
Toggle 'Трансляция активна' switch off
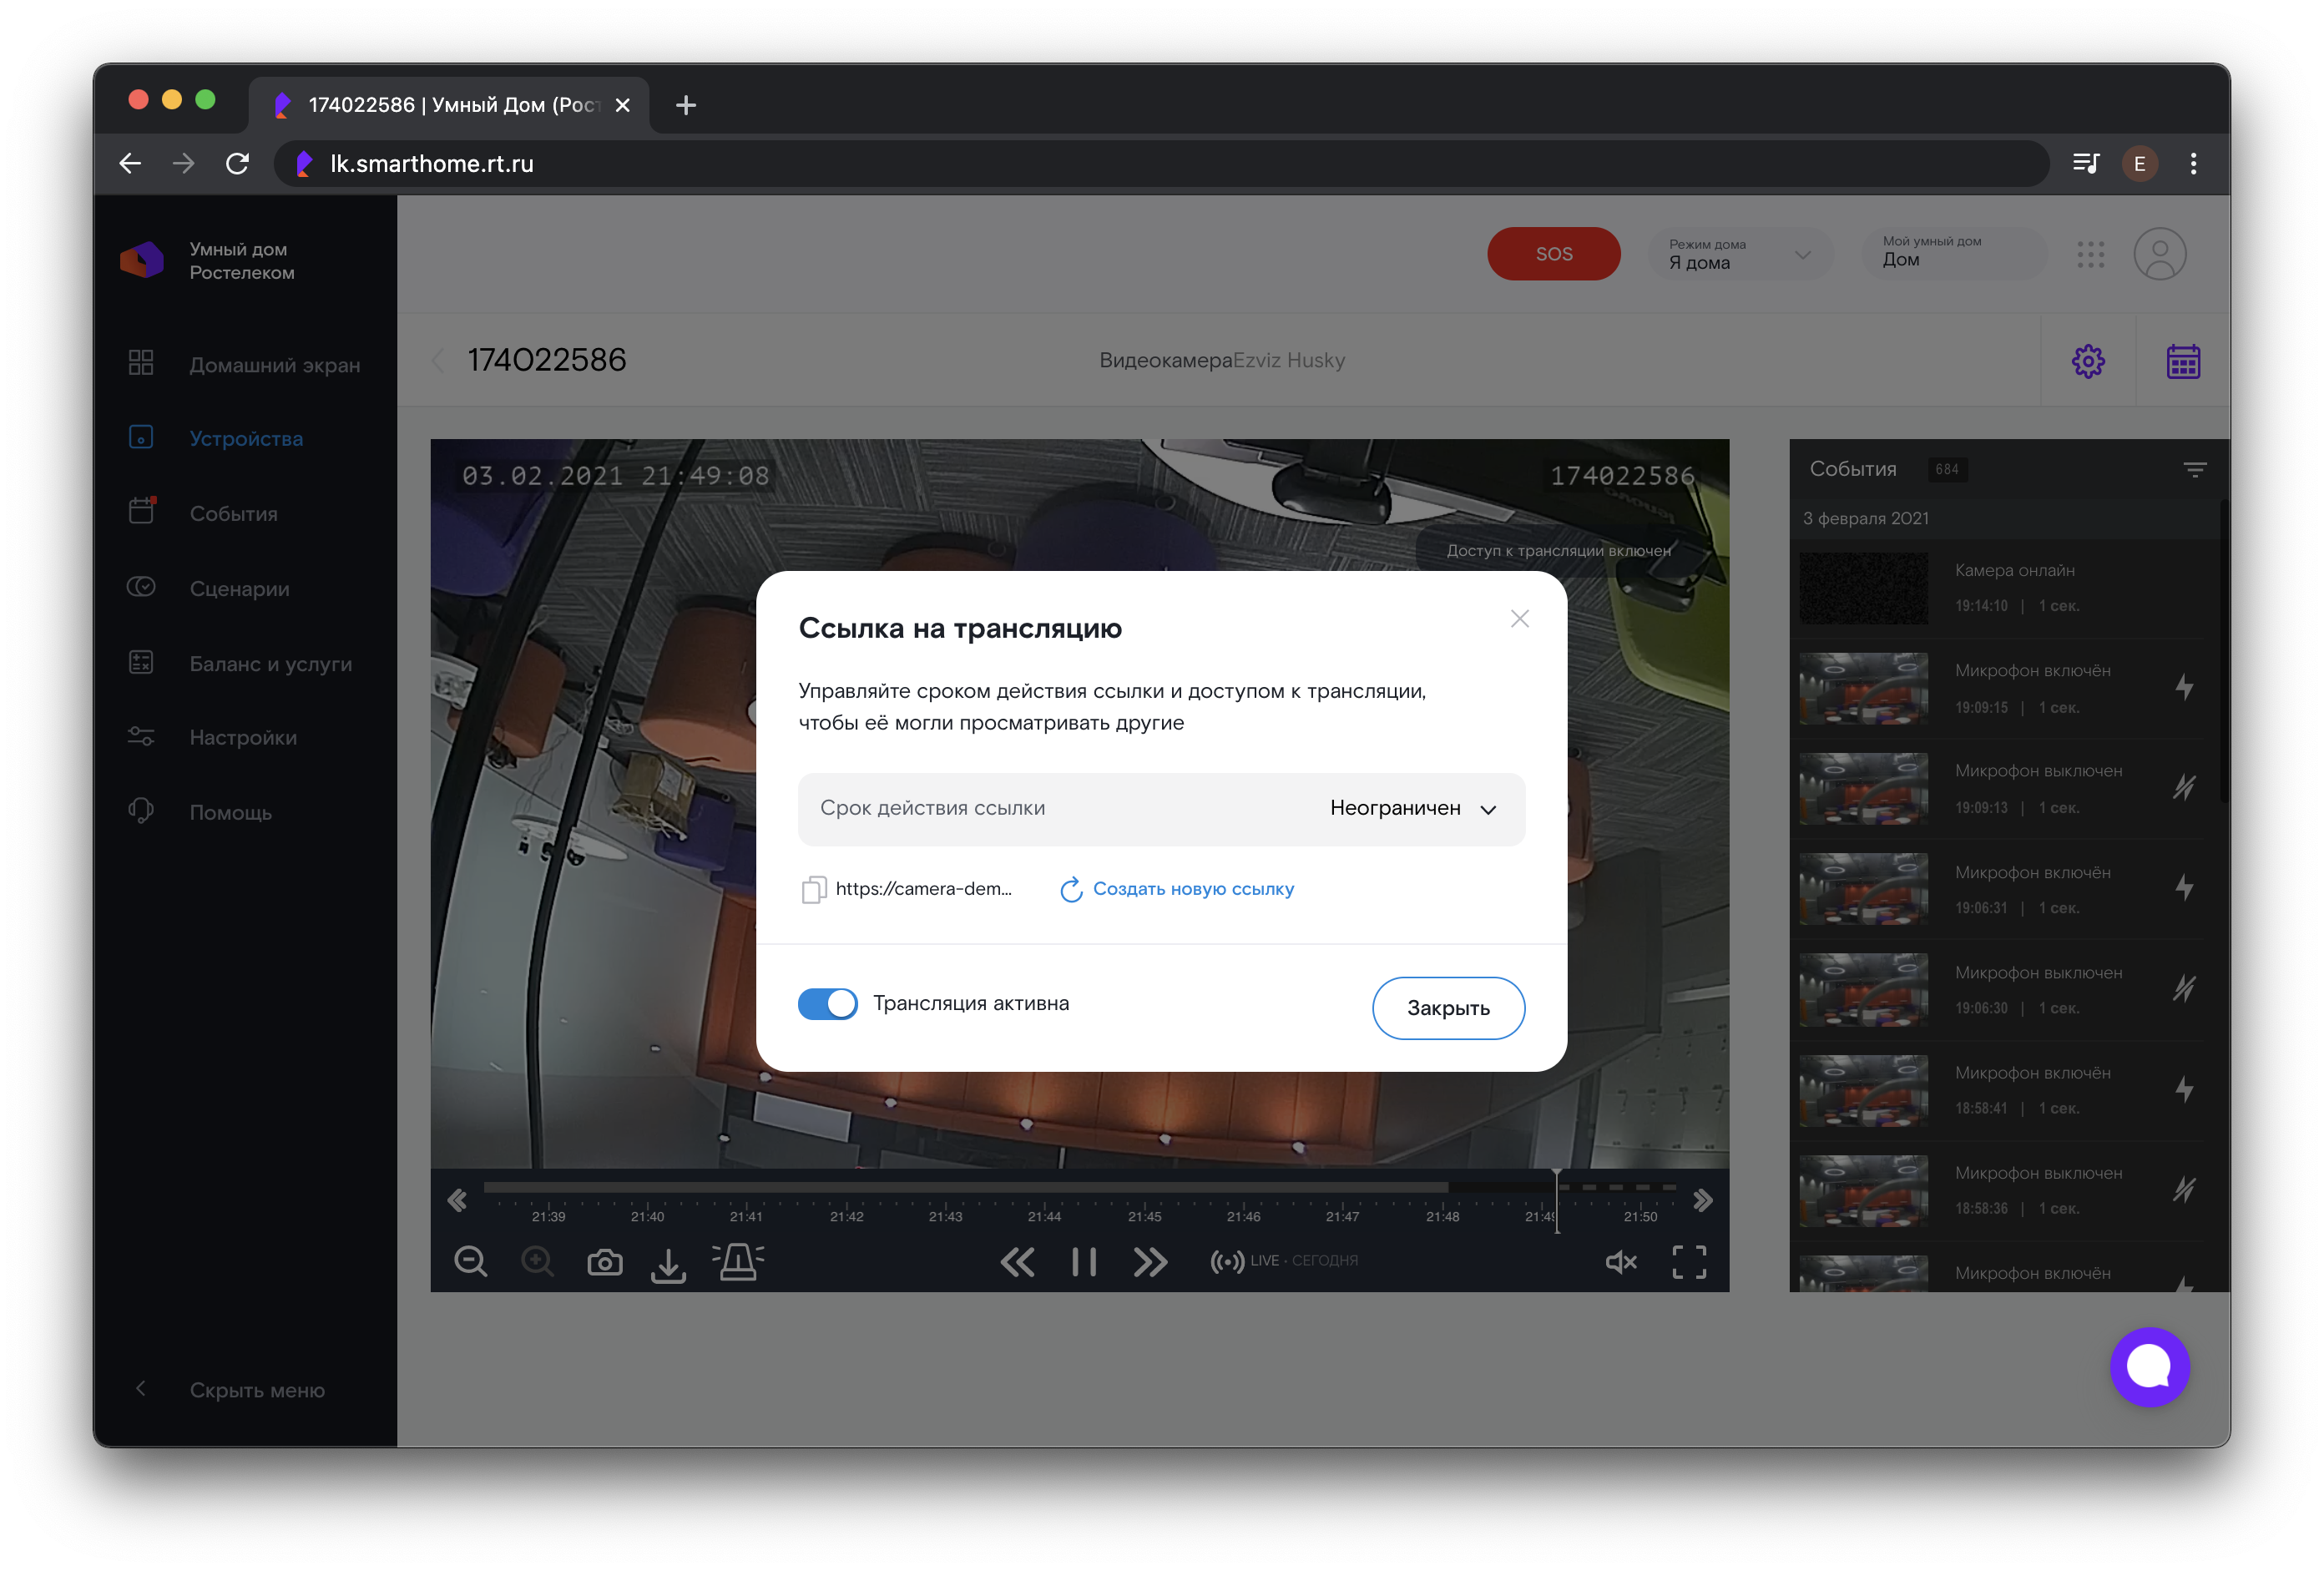pyautogui.click(x=827, y=1004)
